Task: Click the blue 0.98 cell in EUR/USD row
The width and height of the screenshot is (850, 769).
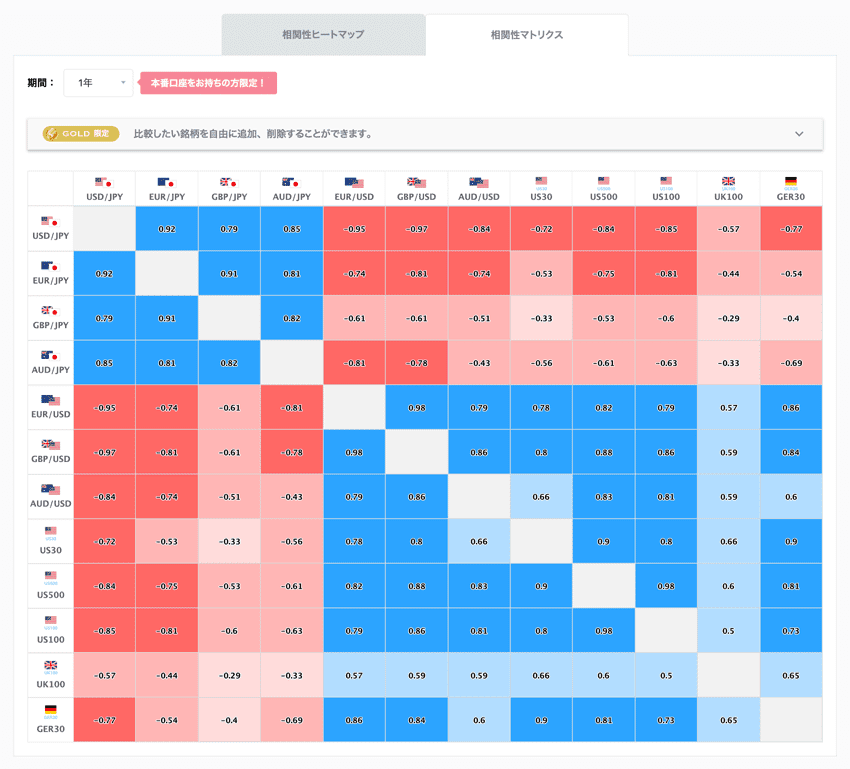Action: 416,407
